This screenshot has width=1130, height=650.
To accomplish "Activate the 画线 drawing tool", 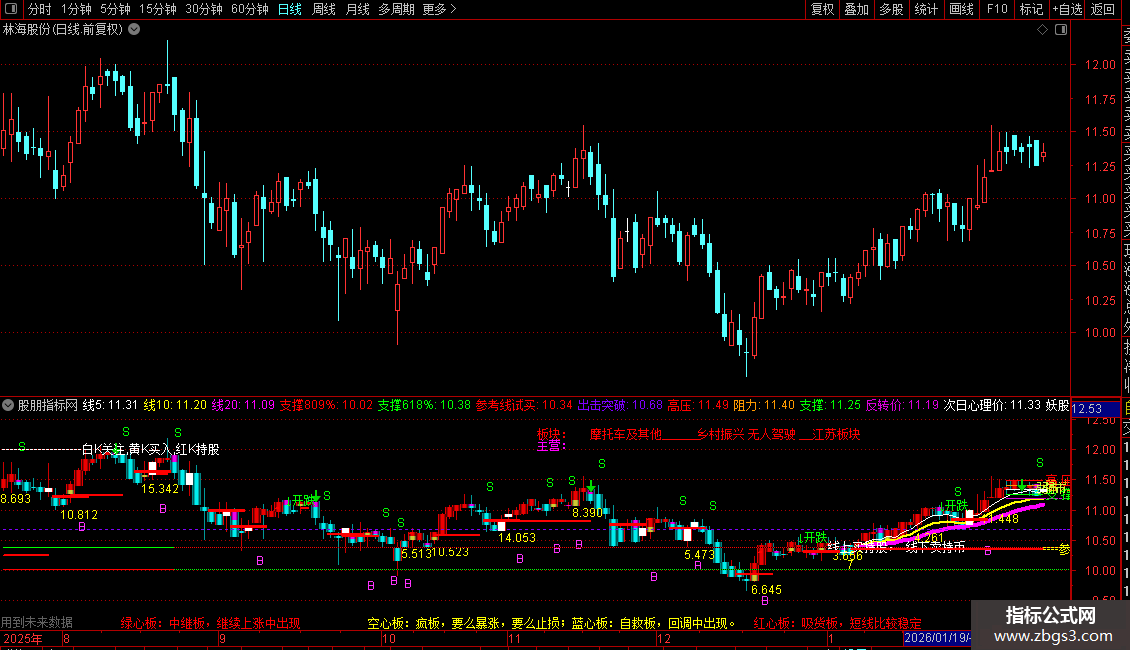I will [x=961, y=9].
